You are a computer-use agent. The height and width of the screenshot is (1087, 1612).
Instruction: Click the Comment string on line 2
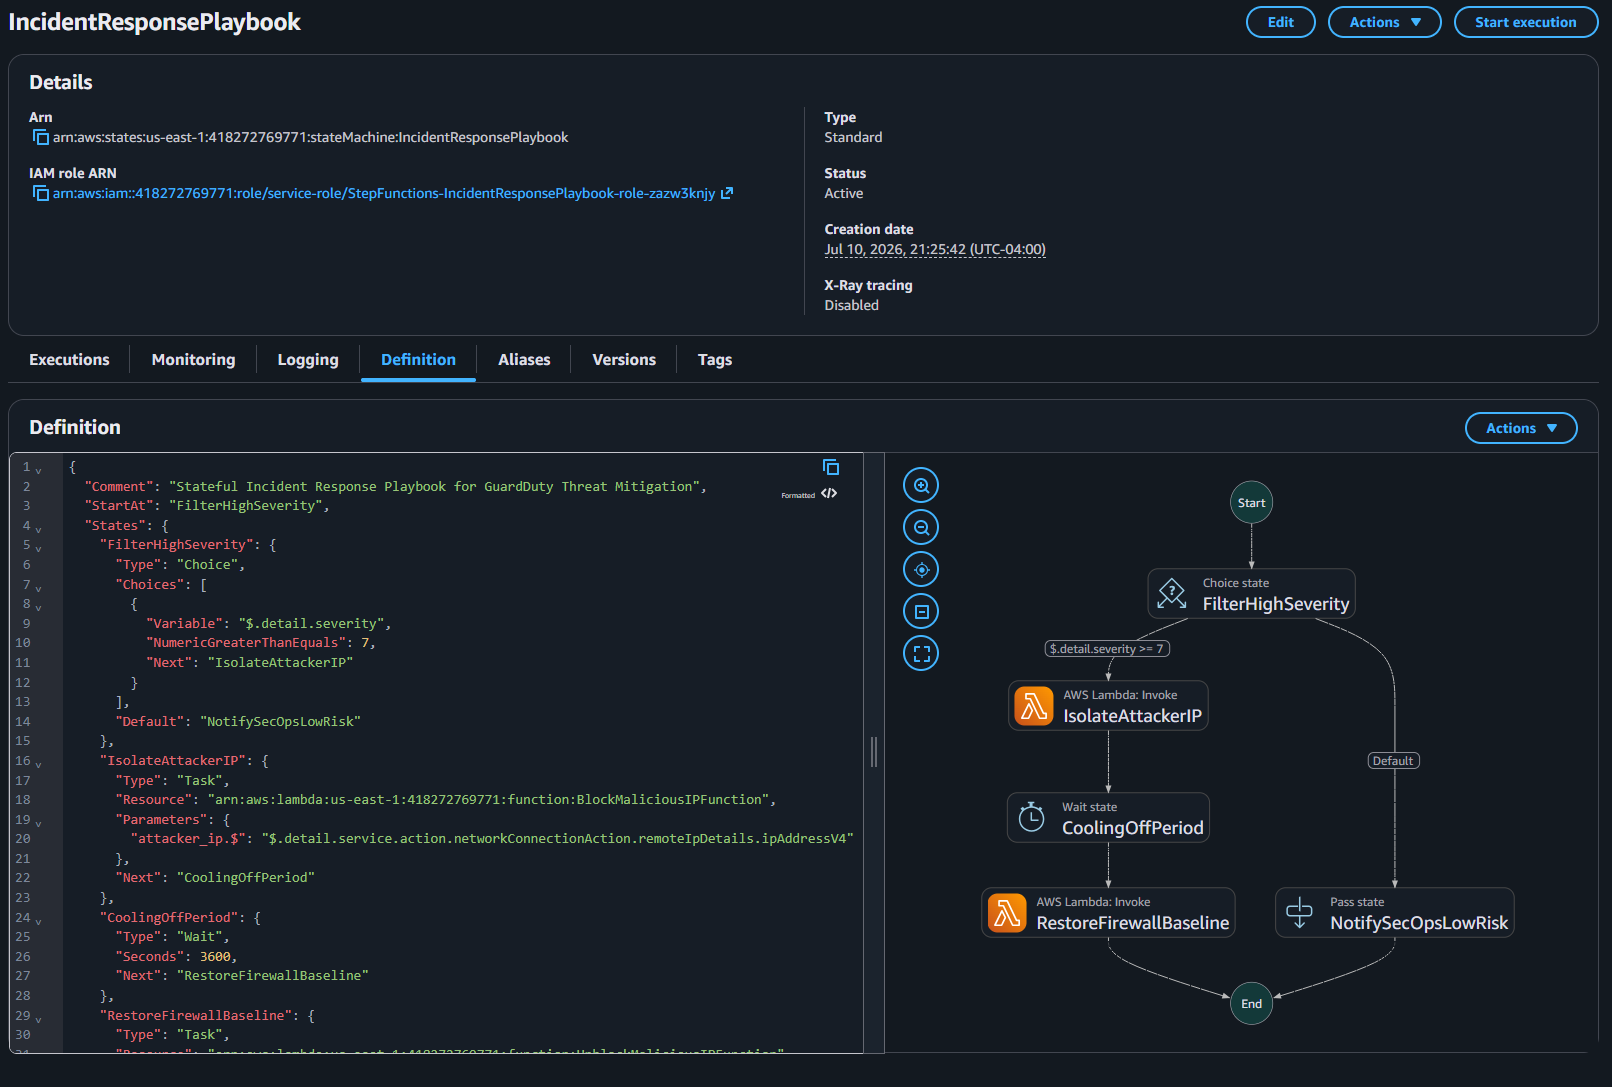click(x=435, y=486)
